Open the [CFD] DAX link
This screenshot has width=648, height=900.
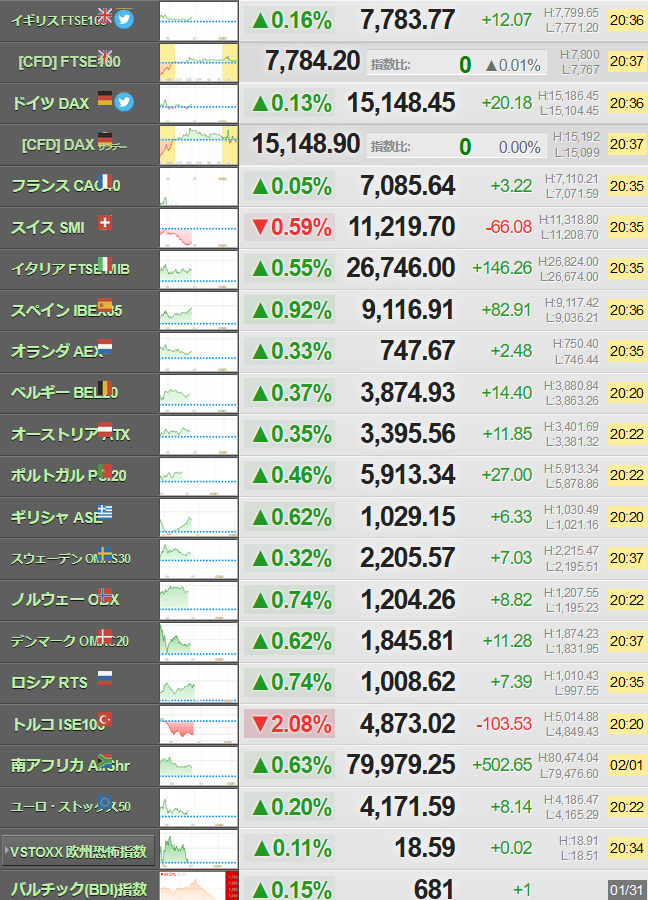click(x=75, y=145)
